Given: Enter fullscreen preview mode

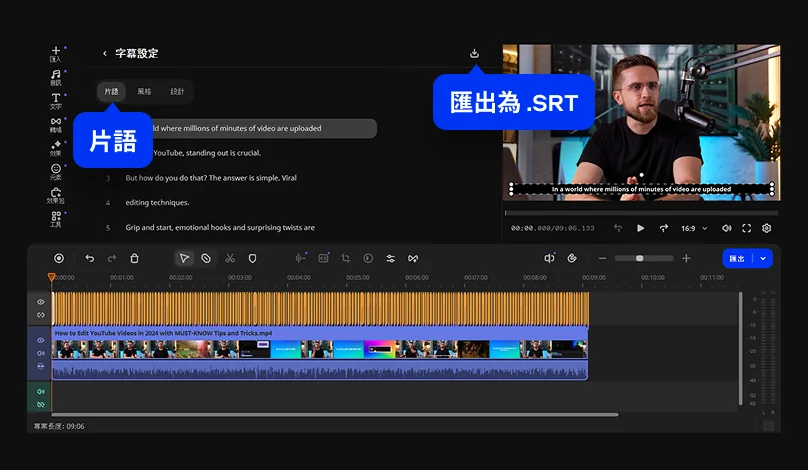Looking at the screenshot, I should (746, 228).
